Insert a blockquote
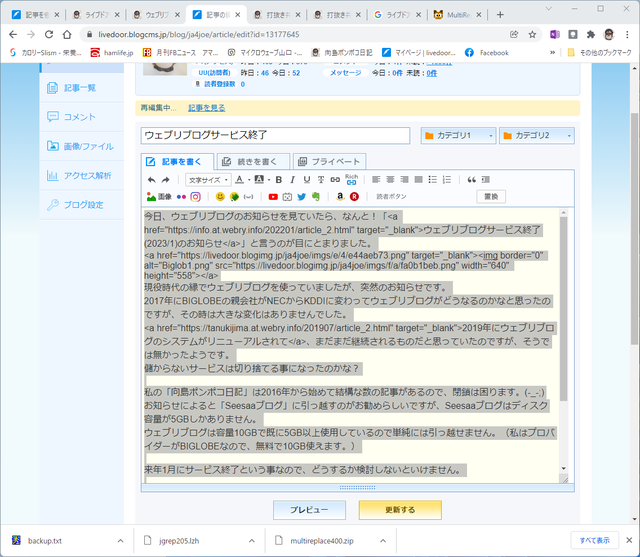Image resolution: width=640 pixels, height=557 pixels. click(471, 180)
